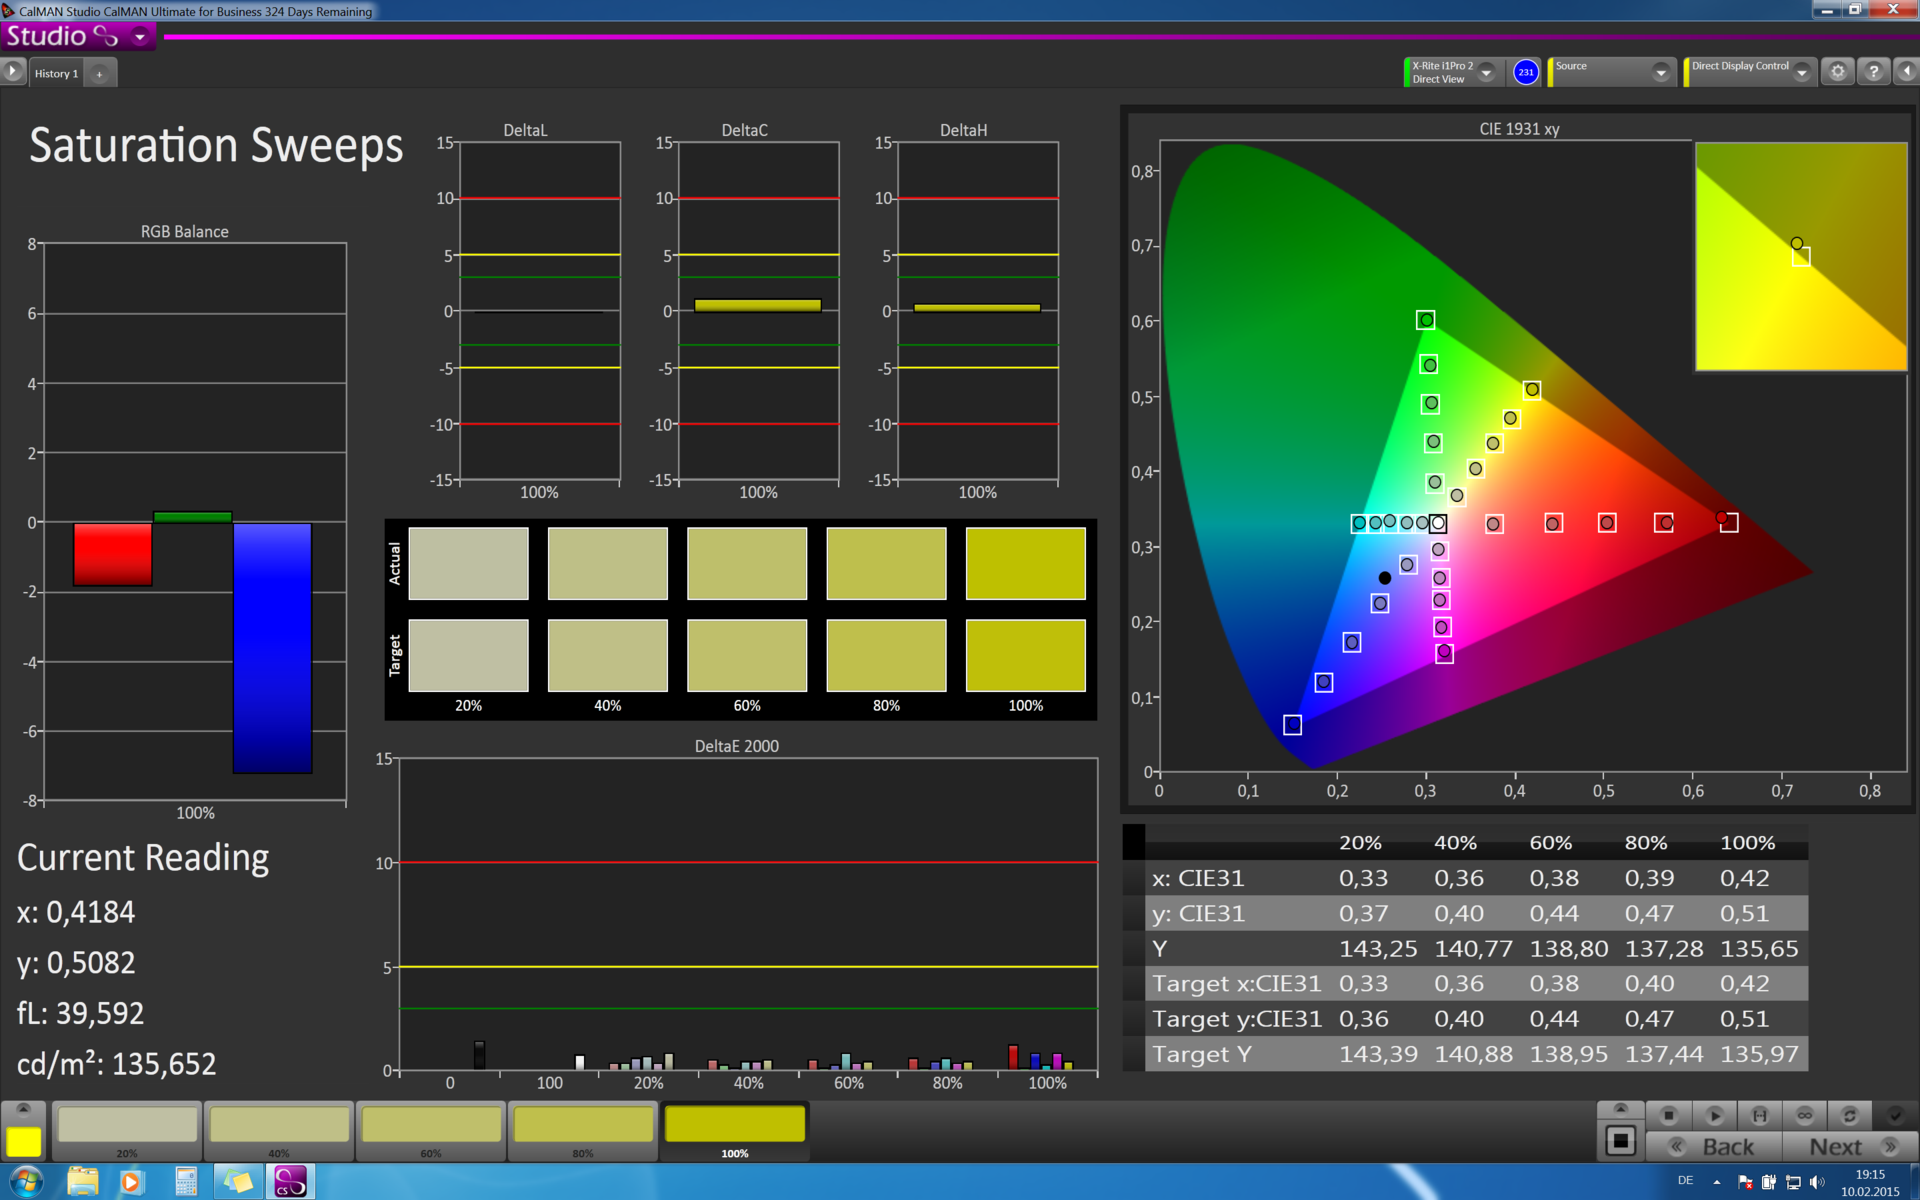This screenshot has width=1920, height=1200.
Task: Select the 20% saturation swatch in bottom strip
Action: [127, 1126]
